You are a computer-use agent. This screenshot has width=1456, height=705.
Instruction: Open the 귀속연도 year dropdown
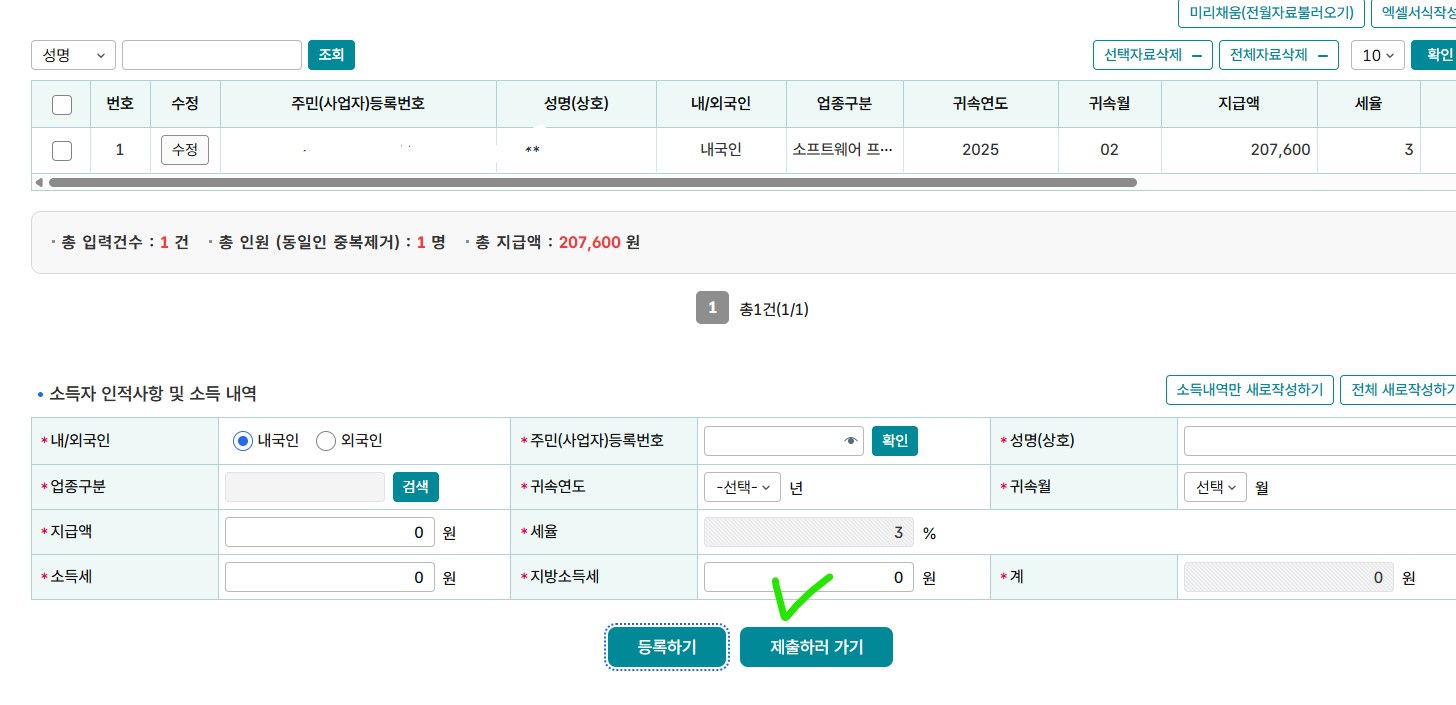(742, 487)
